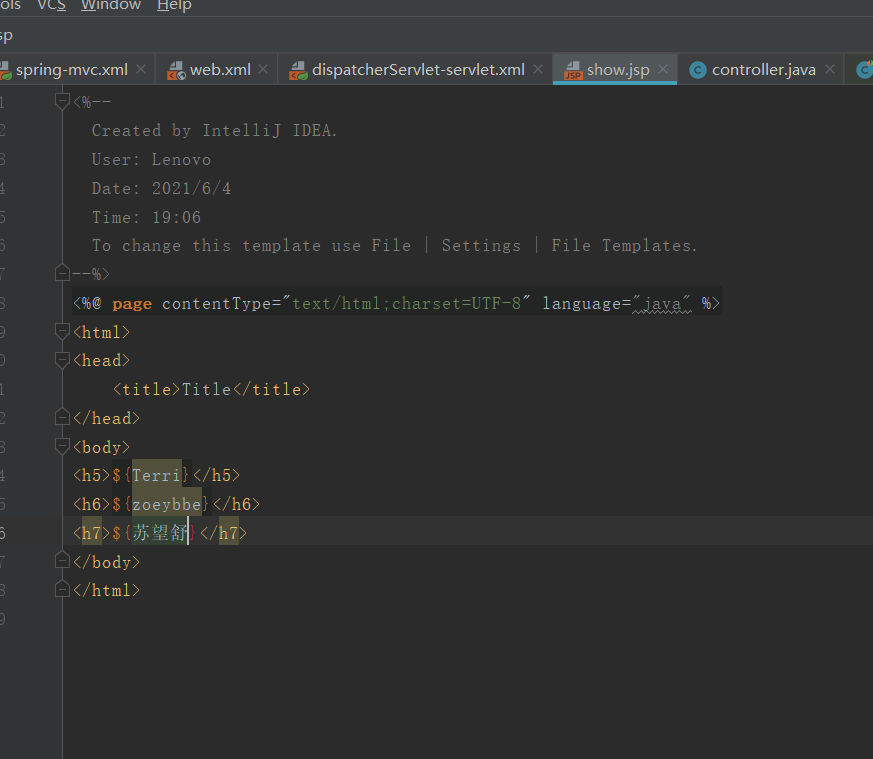Click 'File Templates.' in comment
This screenshot has height=759, width=873.
(x=624, y=246)
